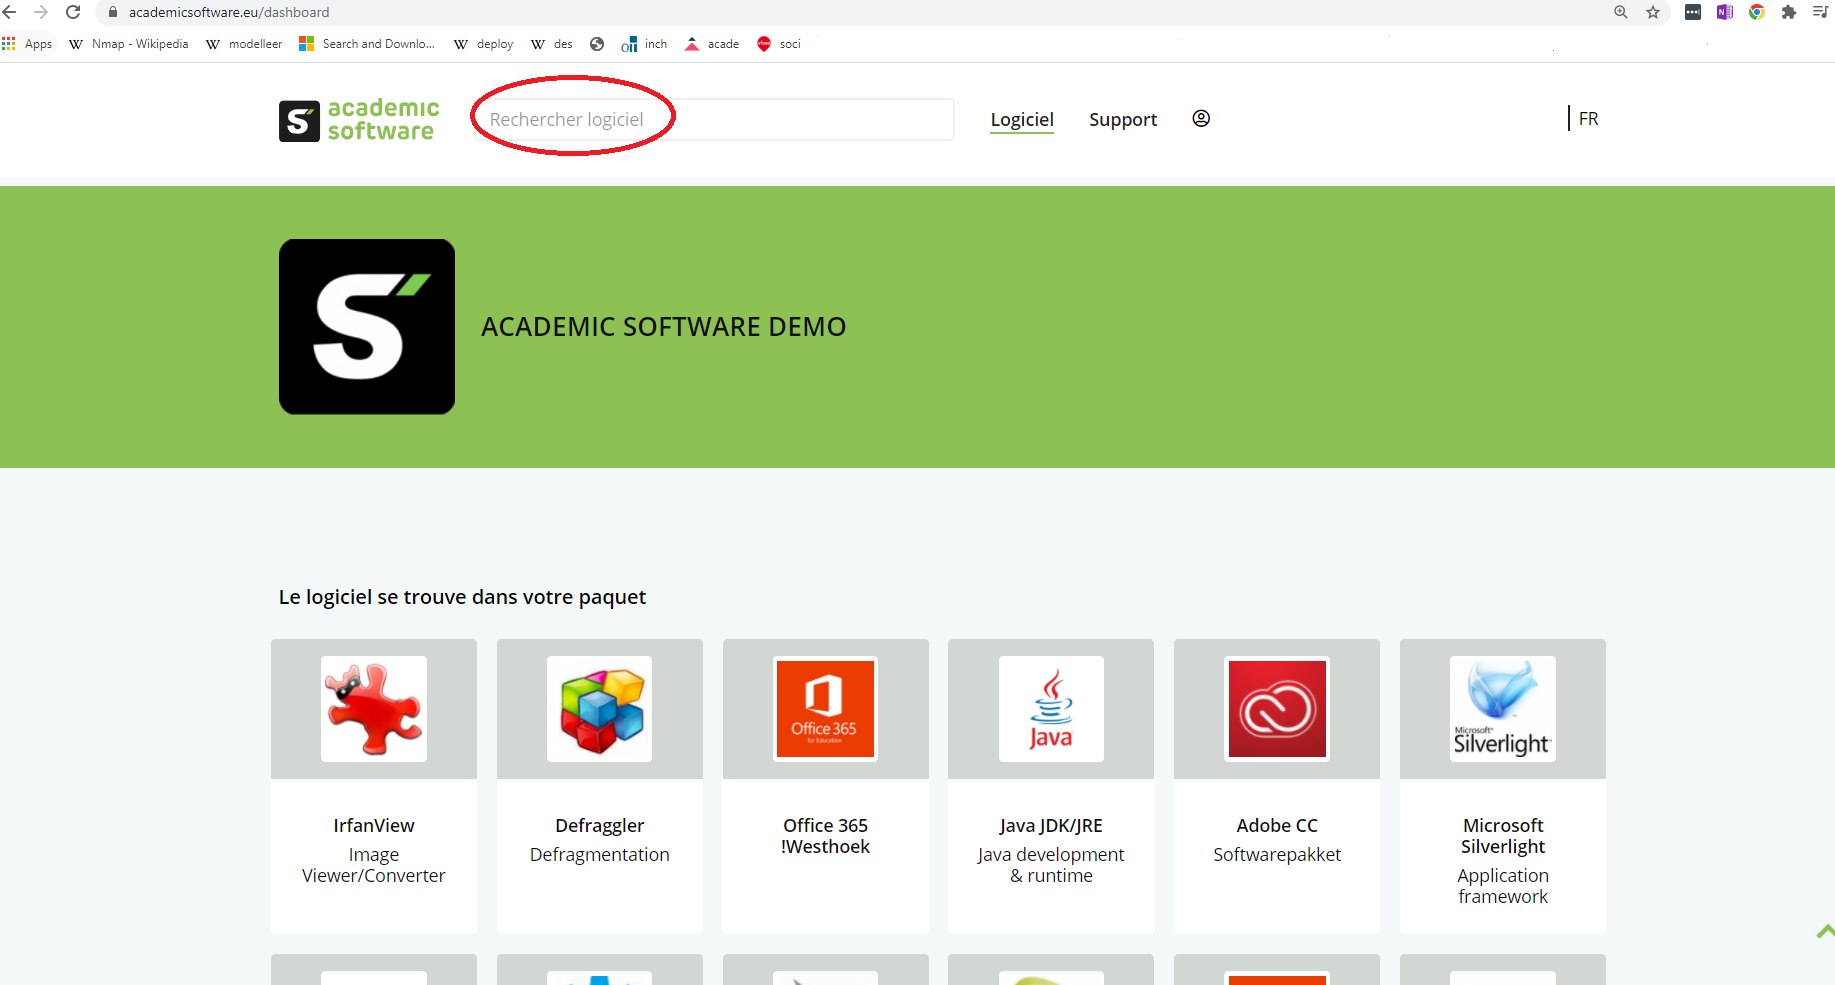The height and width of the screenshot is (985, 1835).
Task: Reload the dashboard page
Action: 72,12
